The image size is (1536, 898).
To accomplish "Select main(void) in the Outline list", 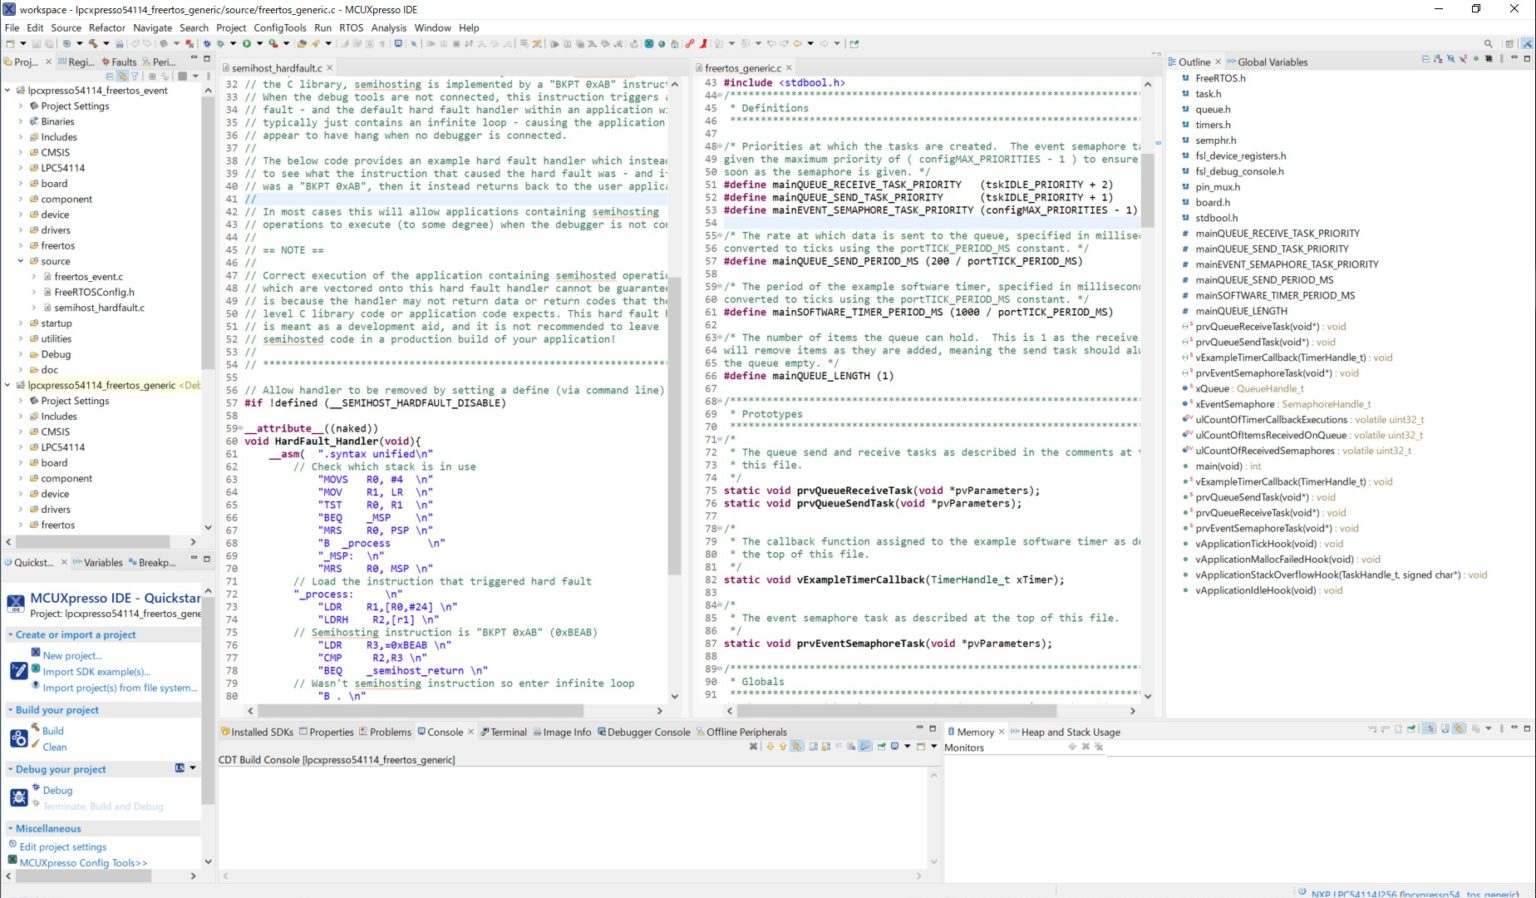I will [x=1218, y=466].
